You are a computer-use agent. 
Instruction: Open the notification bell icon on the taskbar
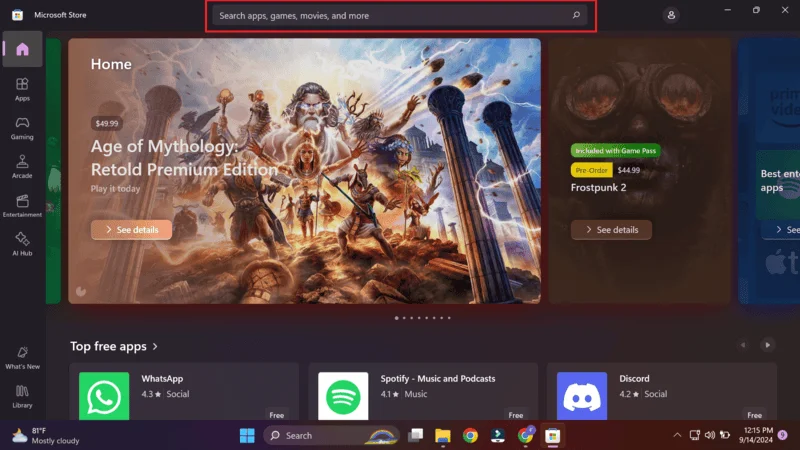click(x=783, y=435)
